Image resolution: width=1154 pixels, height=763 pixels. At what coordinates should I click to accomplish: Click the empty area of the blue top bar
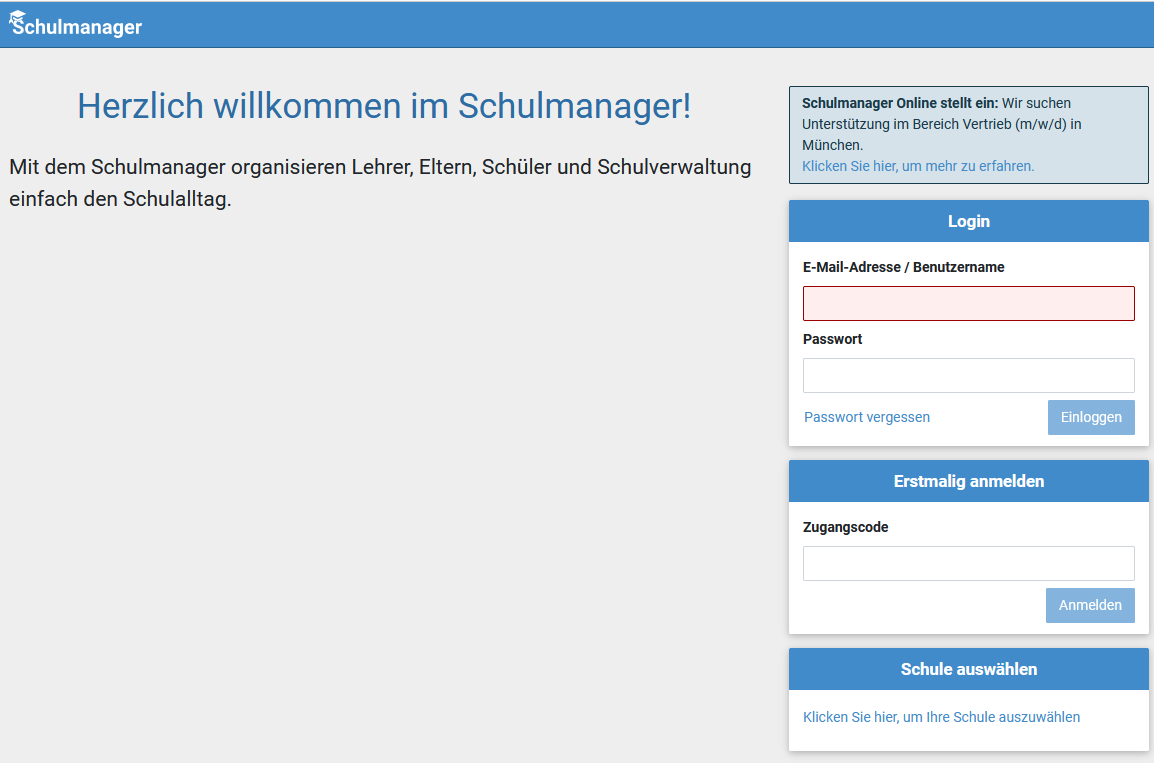[600, 24]
